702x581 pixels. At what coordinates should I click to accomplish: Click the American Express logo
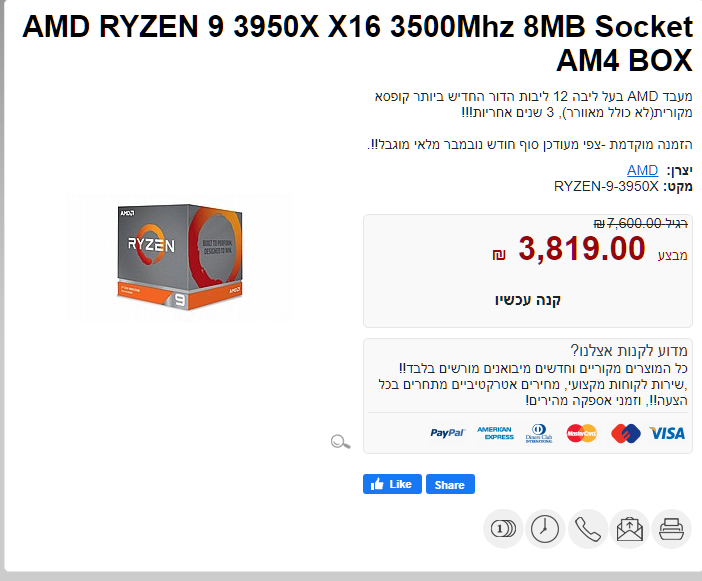pos(495,433)
